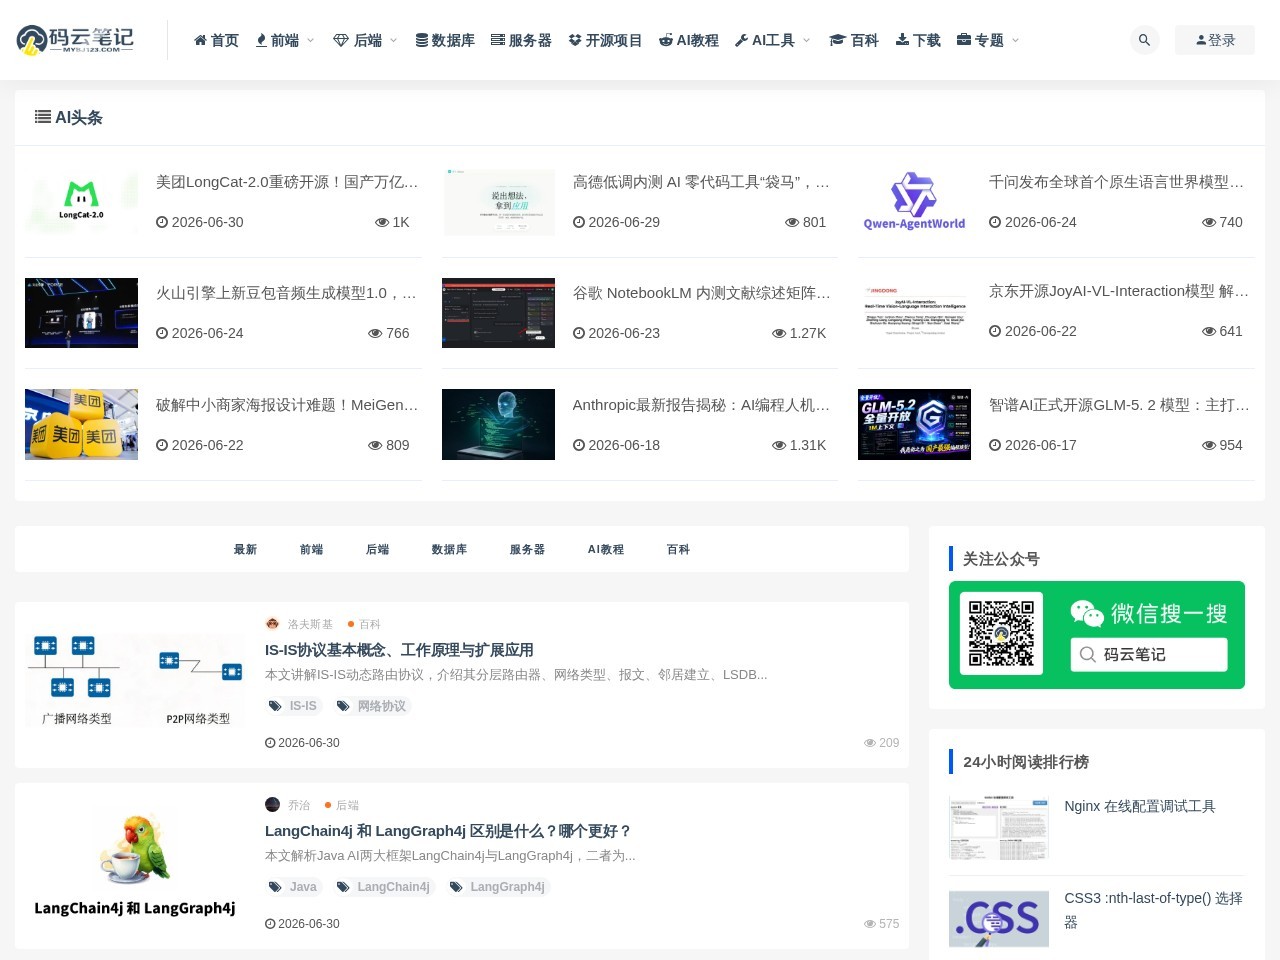Open the Nginx tool screenshot thumbnail

coord(999,827)
